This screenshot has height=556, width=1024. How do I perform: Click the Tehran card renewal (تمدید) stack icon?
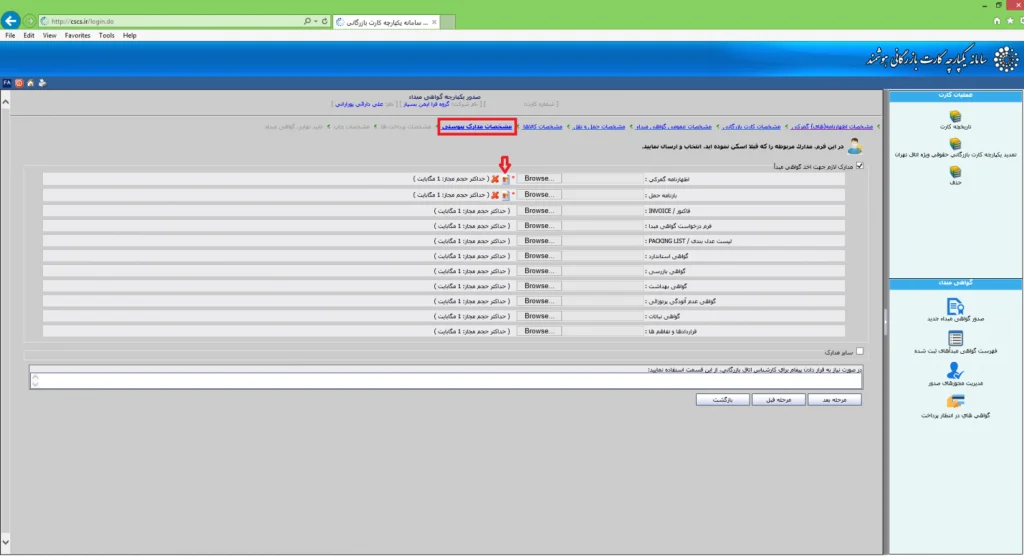tap(955, 144)
